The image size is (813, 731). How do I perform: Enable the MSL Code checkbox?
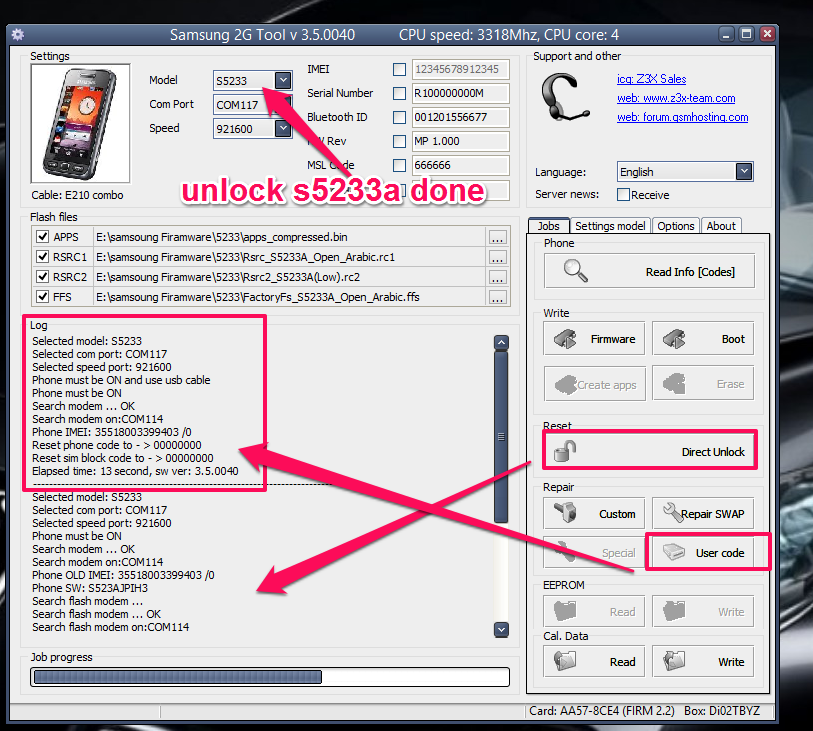[x=399, y=165]
